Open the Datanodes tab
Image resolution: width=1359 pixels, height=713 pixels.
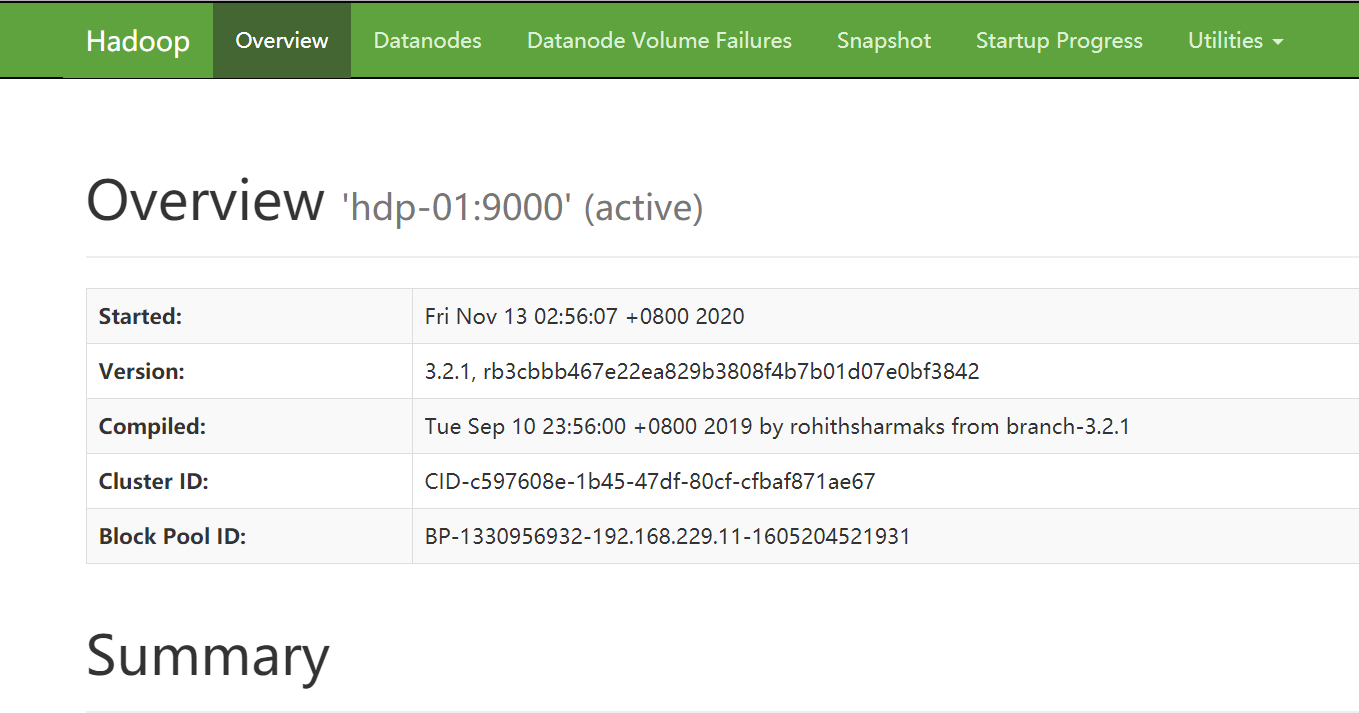point(427,41)
